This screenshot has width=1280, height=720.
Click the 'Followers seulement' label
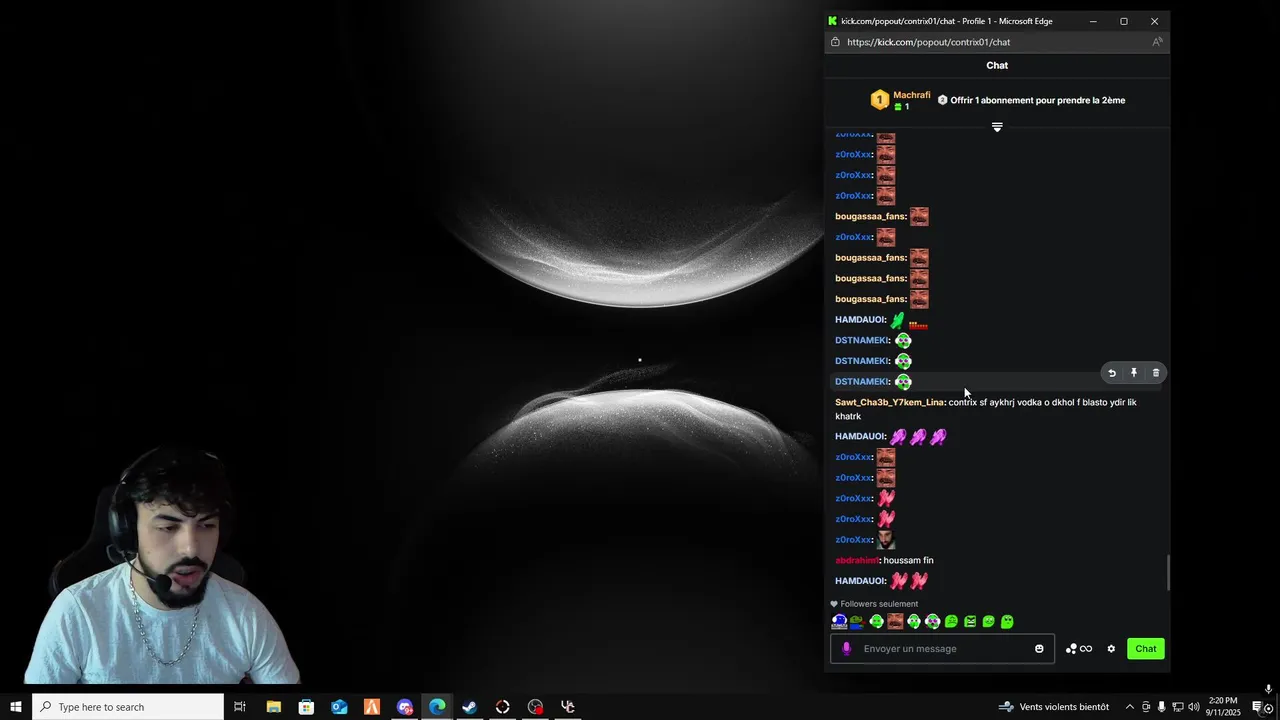(879, 604)
